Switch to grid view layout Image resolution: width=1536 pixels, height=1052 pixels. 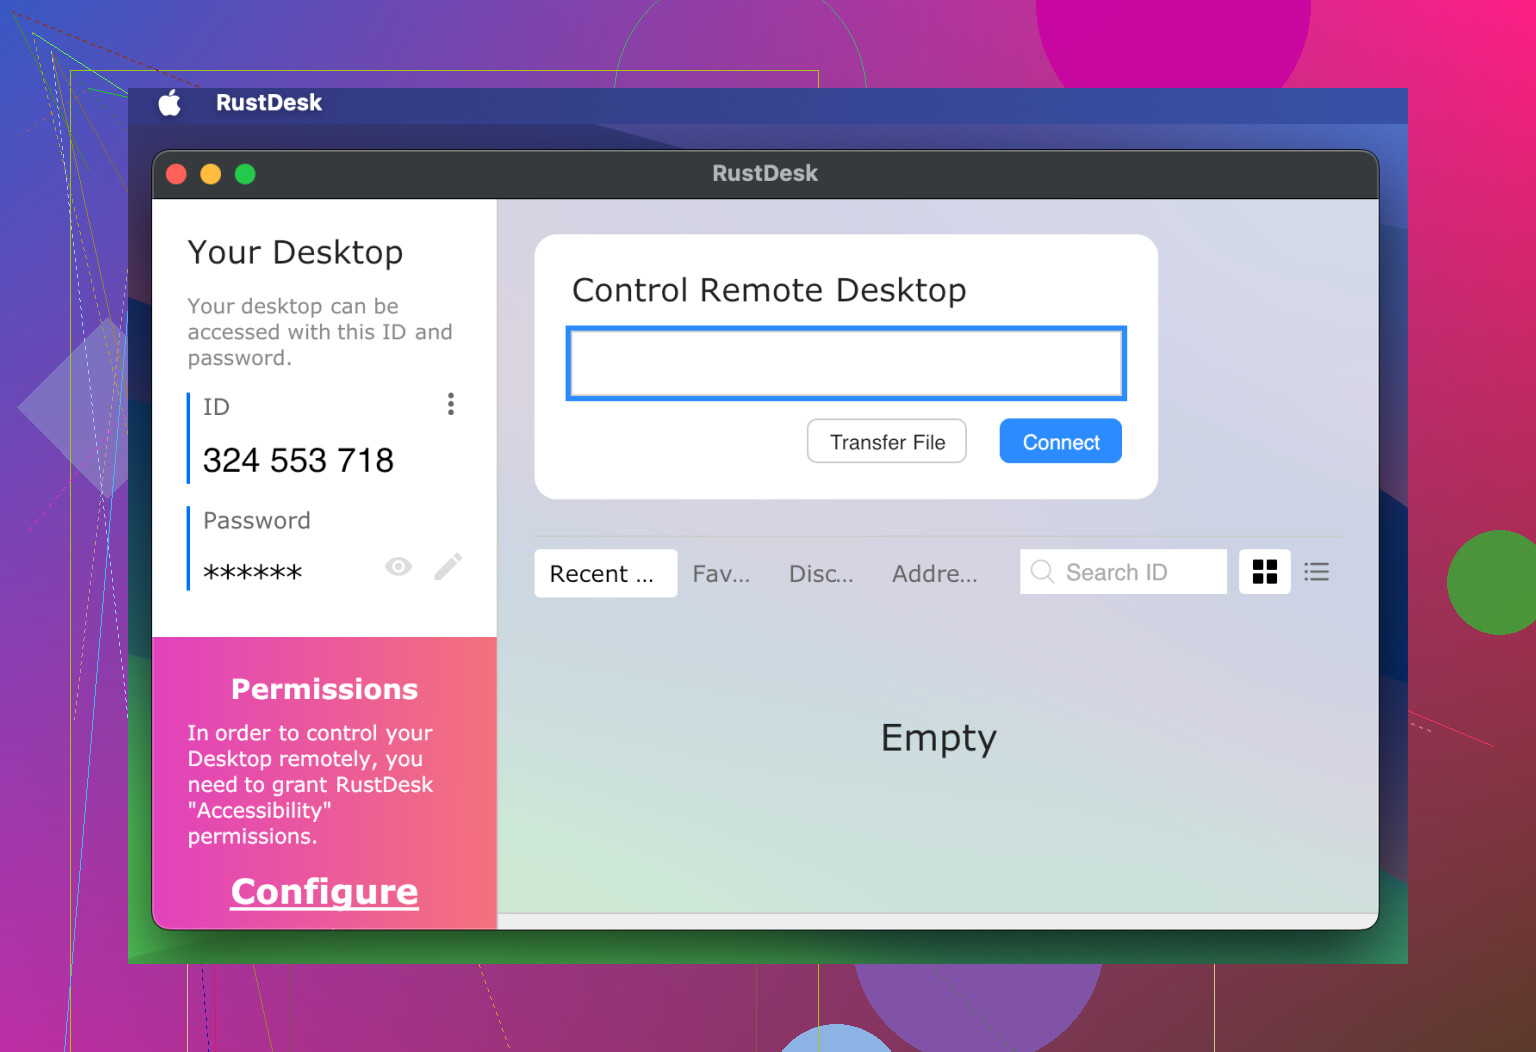click(x=1264, y=572)
